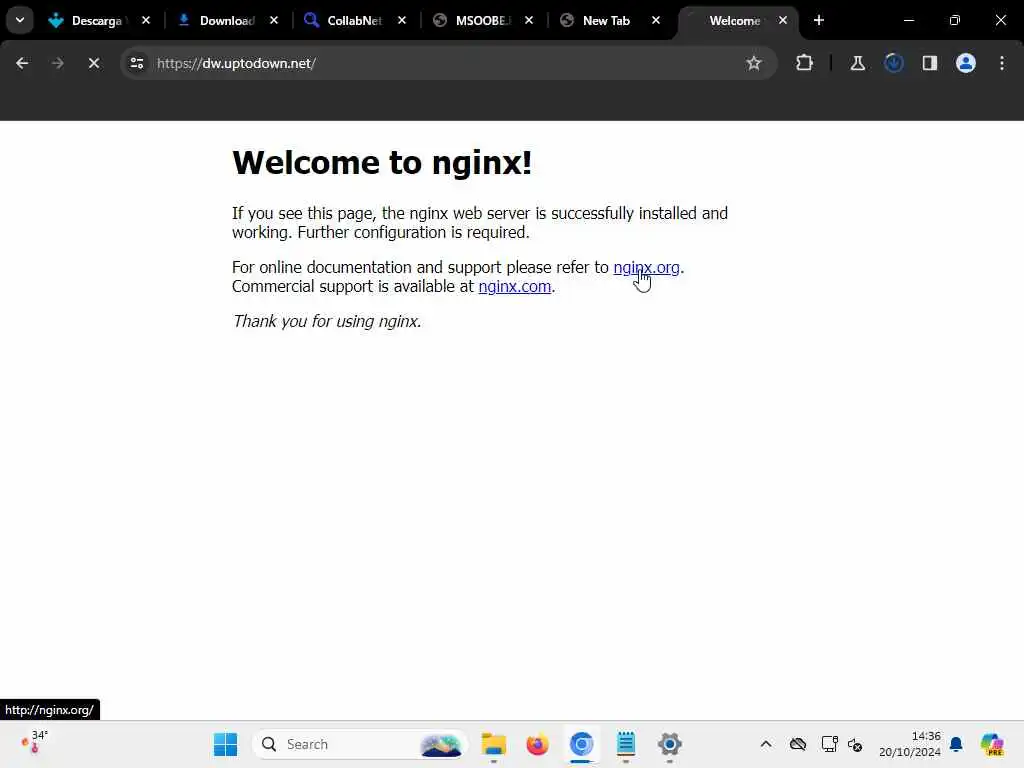Viewport: 1024px width, 768px height.
Task: Open the Extensions puzzle icon
Action: point(805,63)
